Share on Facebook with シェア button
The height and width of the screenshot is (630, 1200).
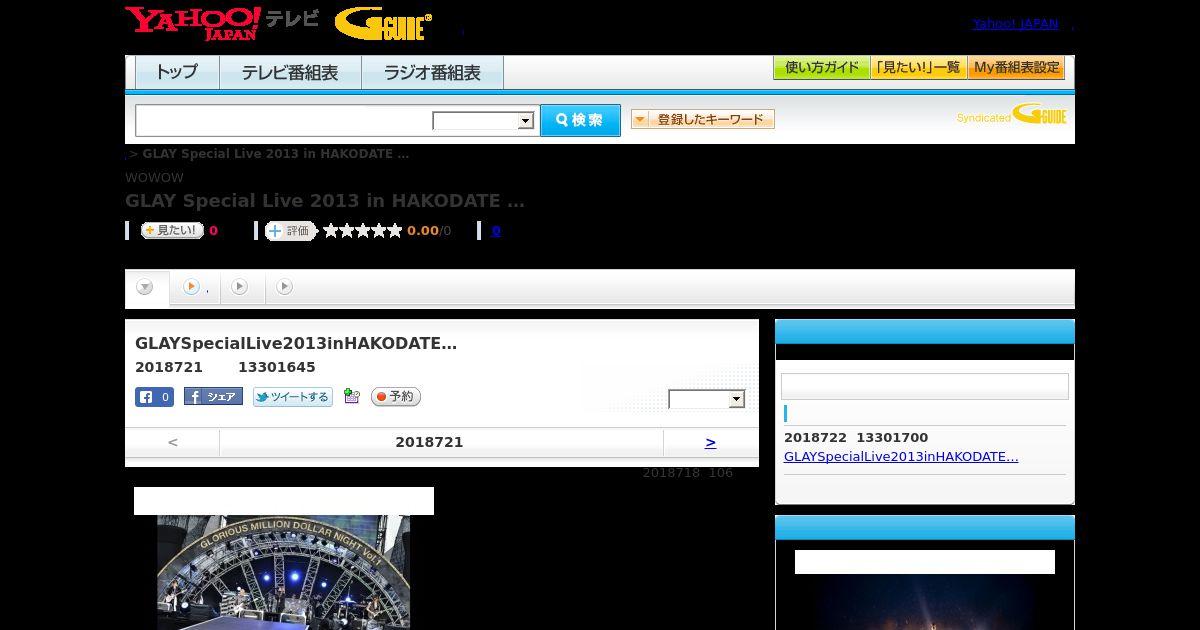(213, 397)
